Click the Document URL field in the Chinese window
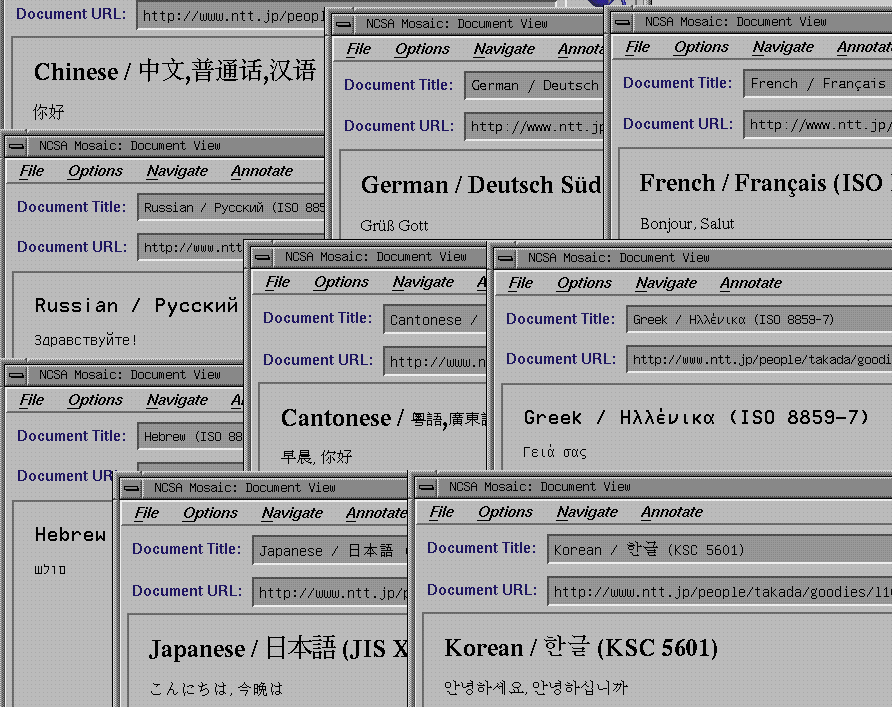Image resolution: width=892 pixels, height=707 pixels. (232, 16)
